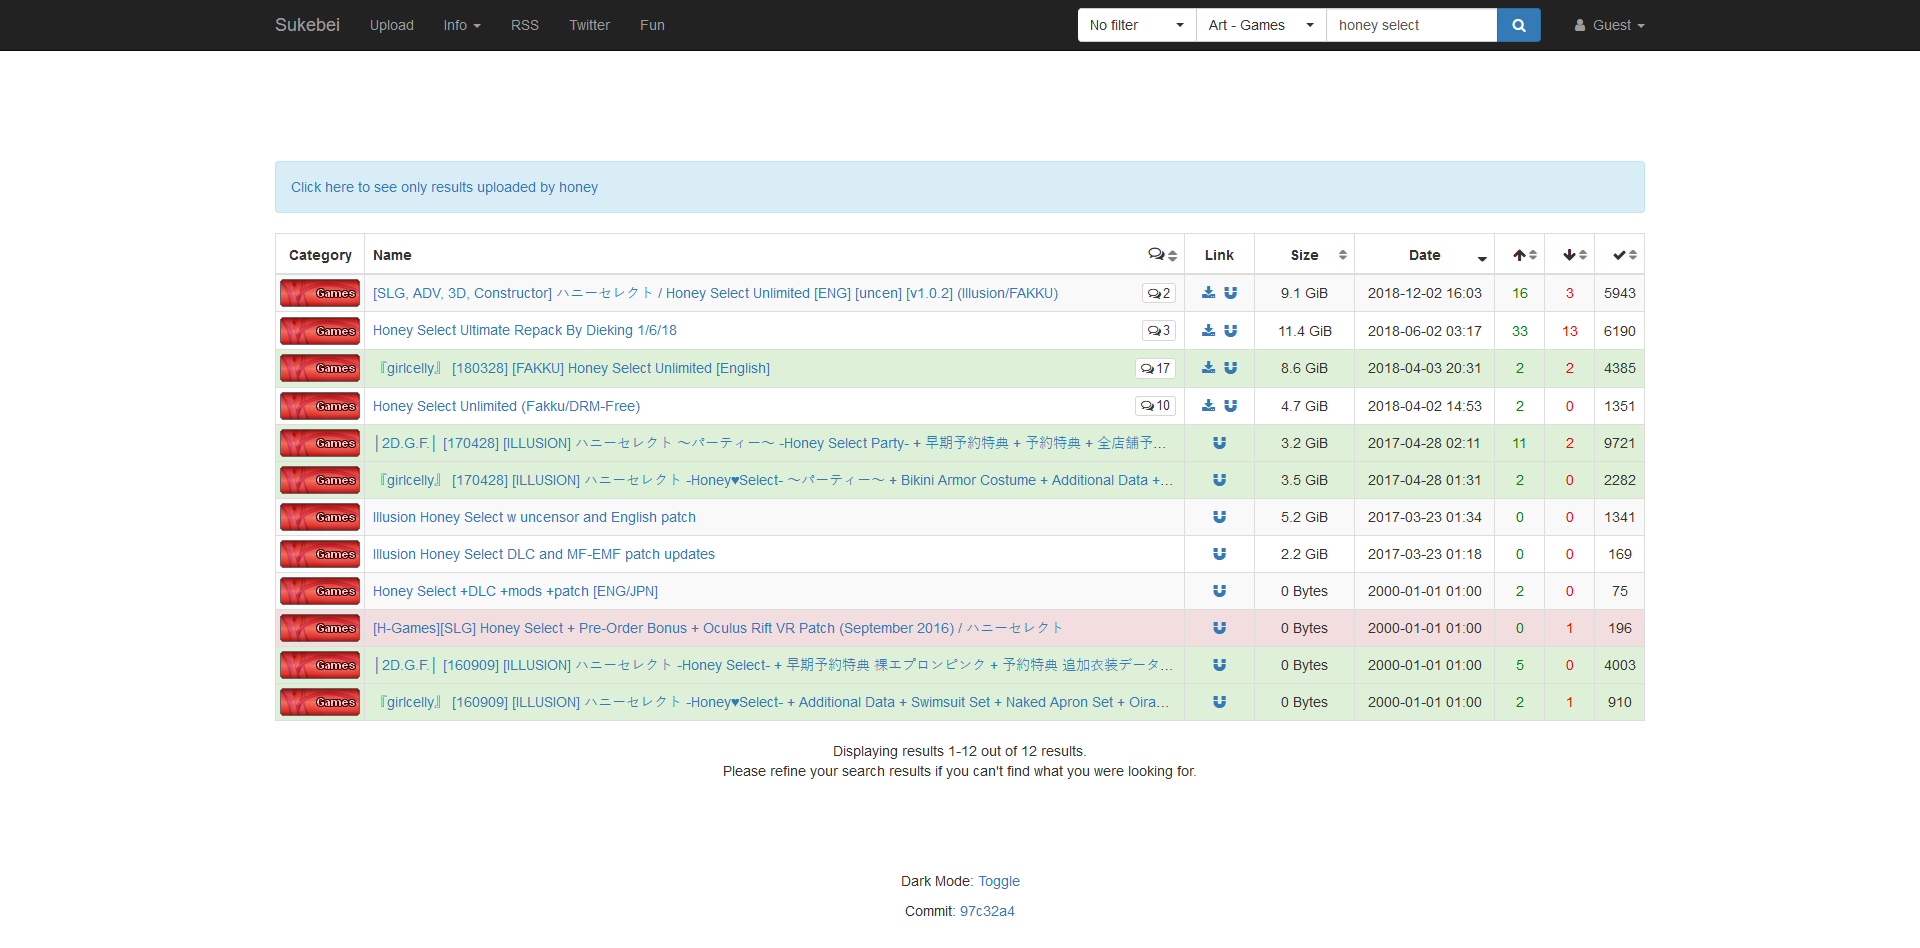The height and width of the screenshot is (948, 1920).
Task: Click Games category icon in the girlcelly 160909 row
Action: 320,702
